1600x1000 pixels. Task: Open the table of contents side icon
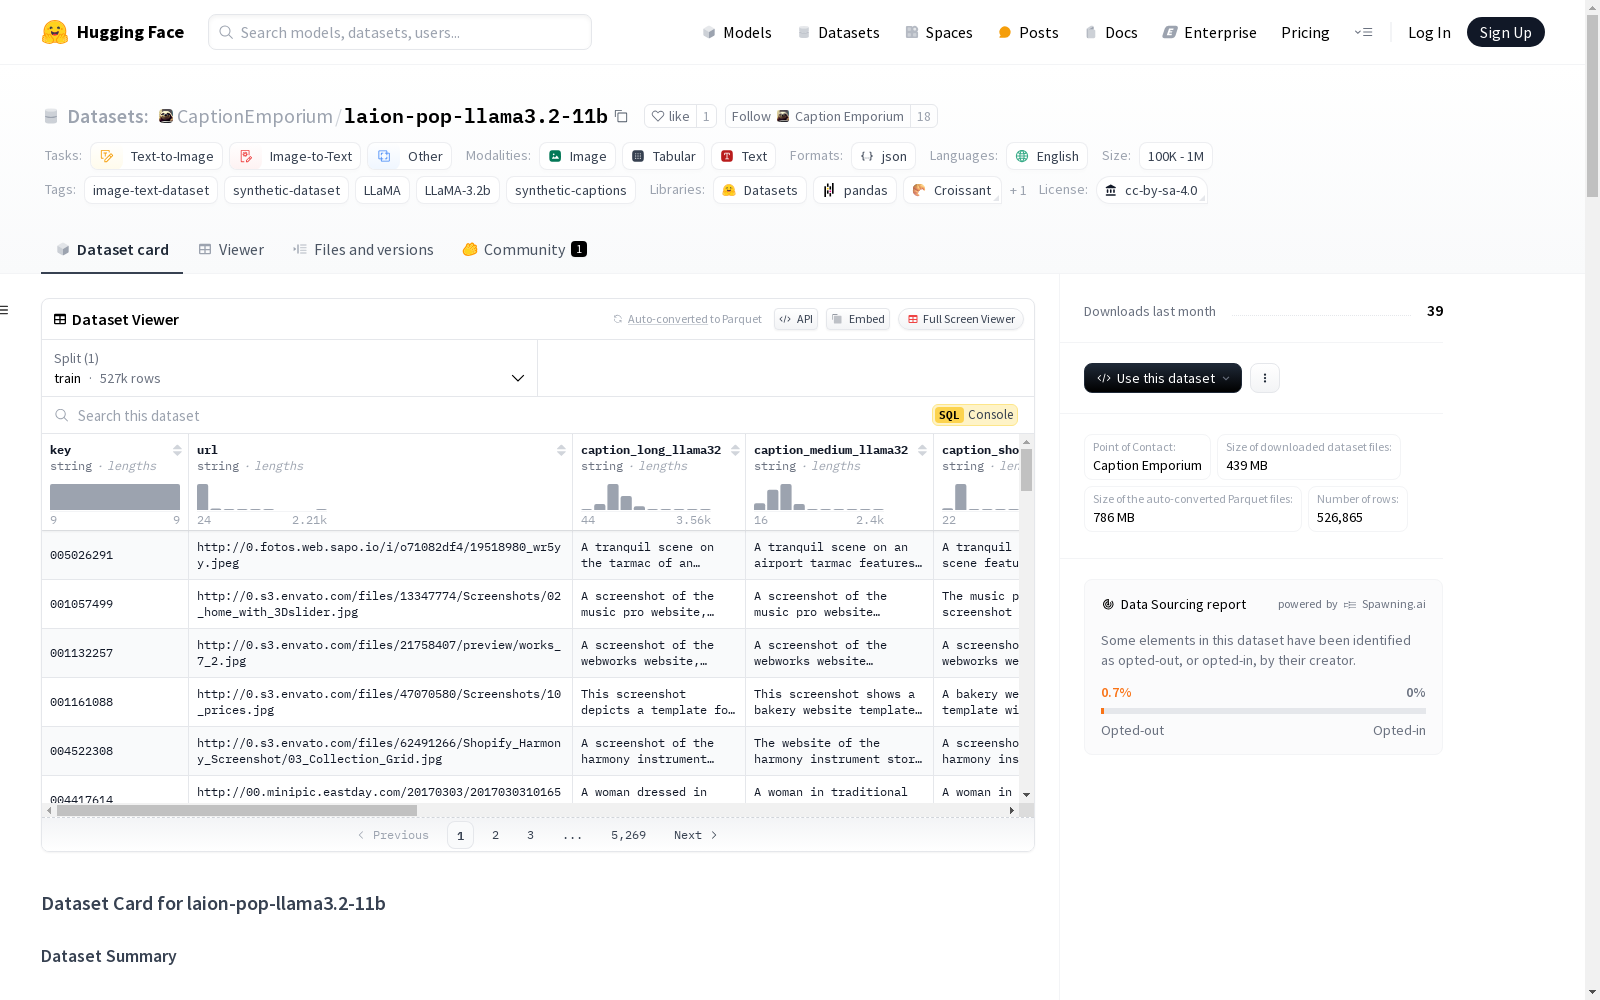[4, 310]
